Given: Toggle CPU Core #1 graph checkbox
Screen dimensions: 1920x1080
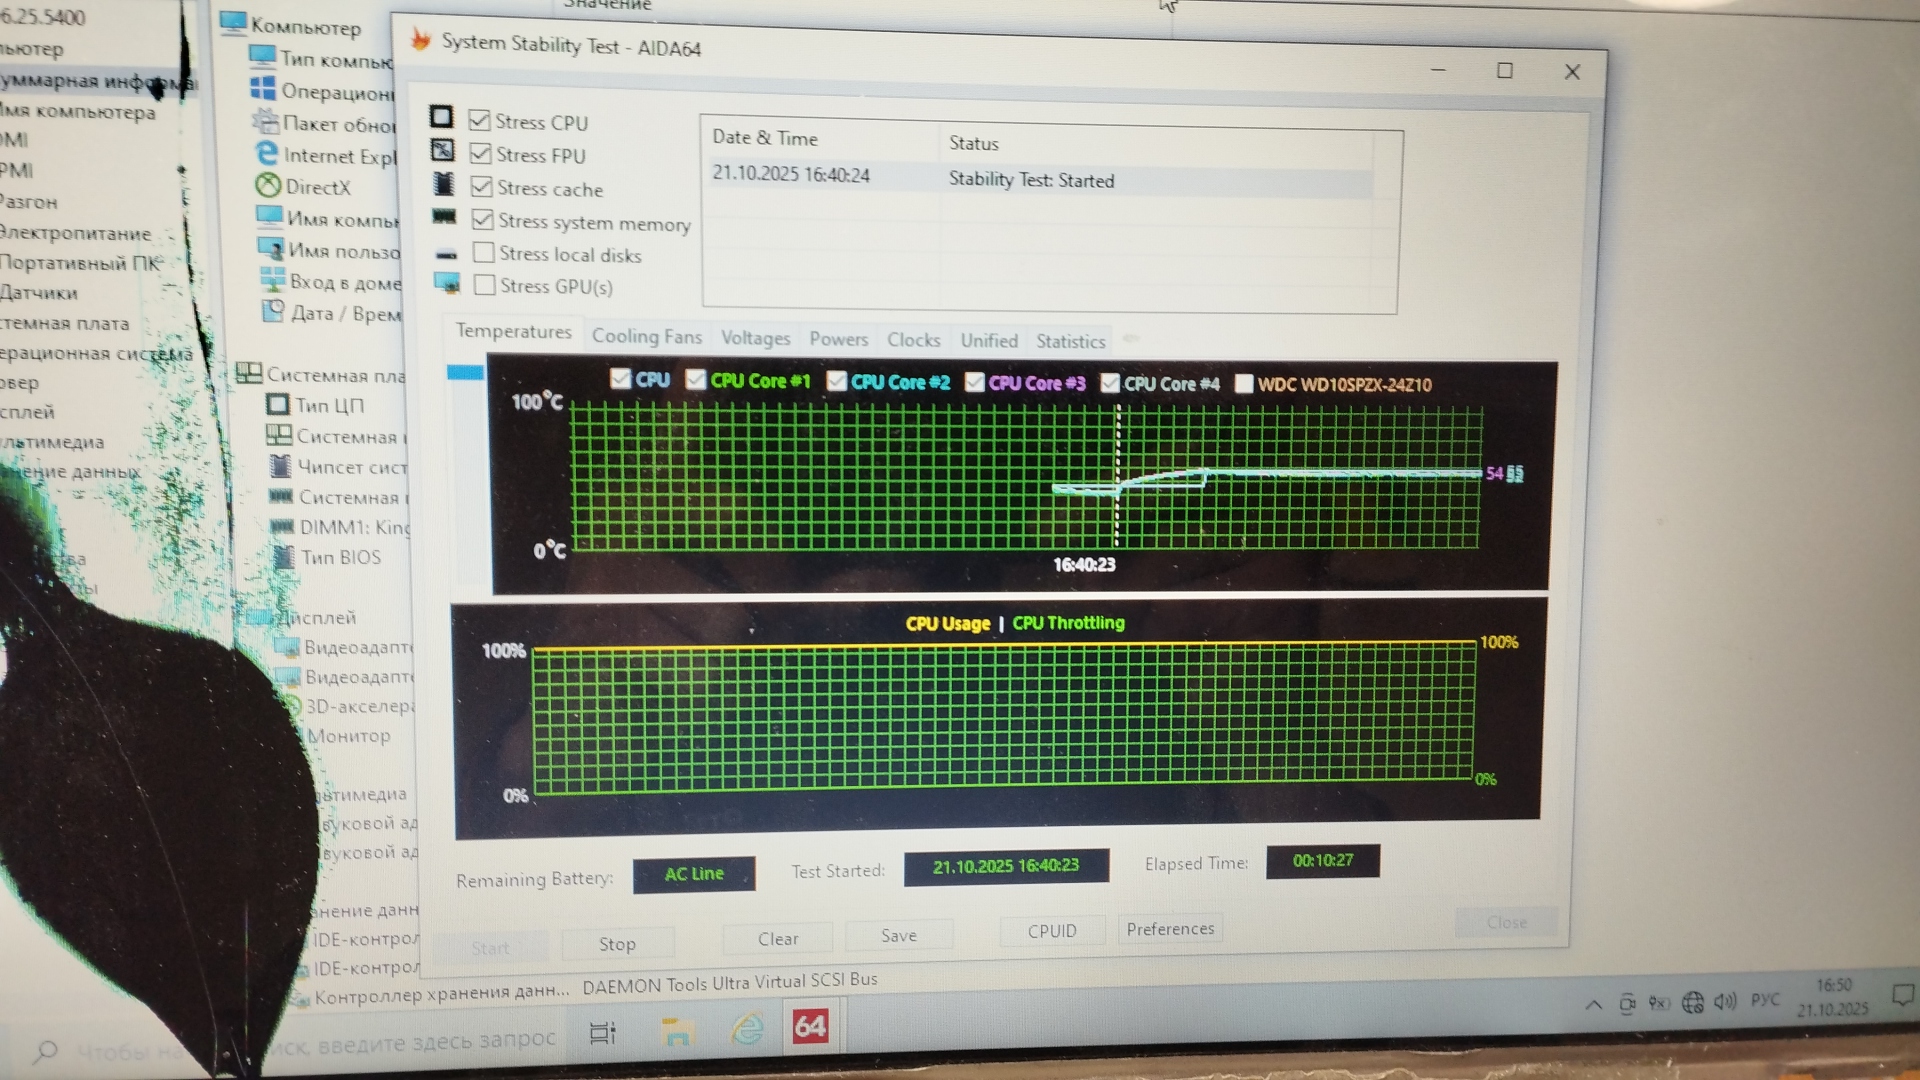Looking at the screenshot, I should [x=696, y=380].
